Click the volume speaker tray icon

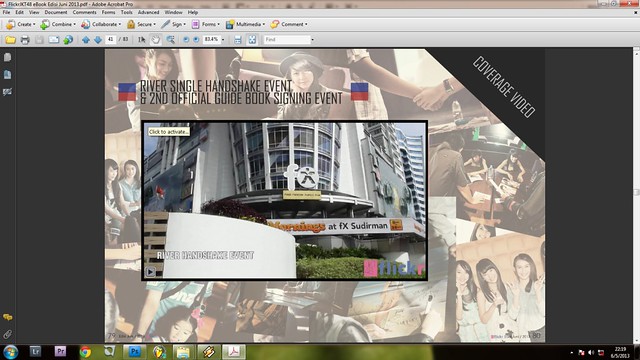coord(591,352)
